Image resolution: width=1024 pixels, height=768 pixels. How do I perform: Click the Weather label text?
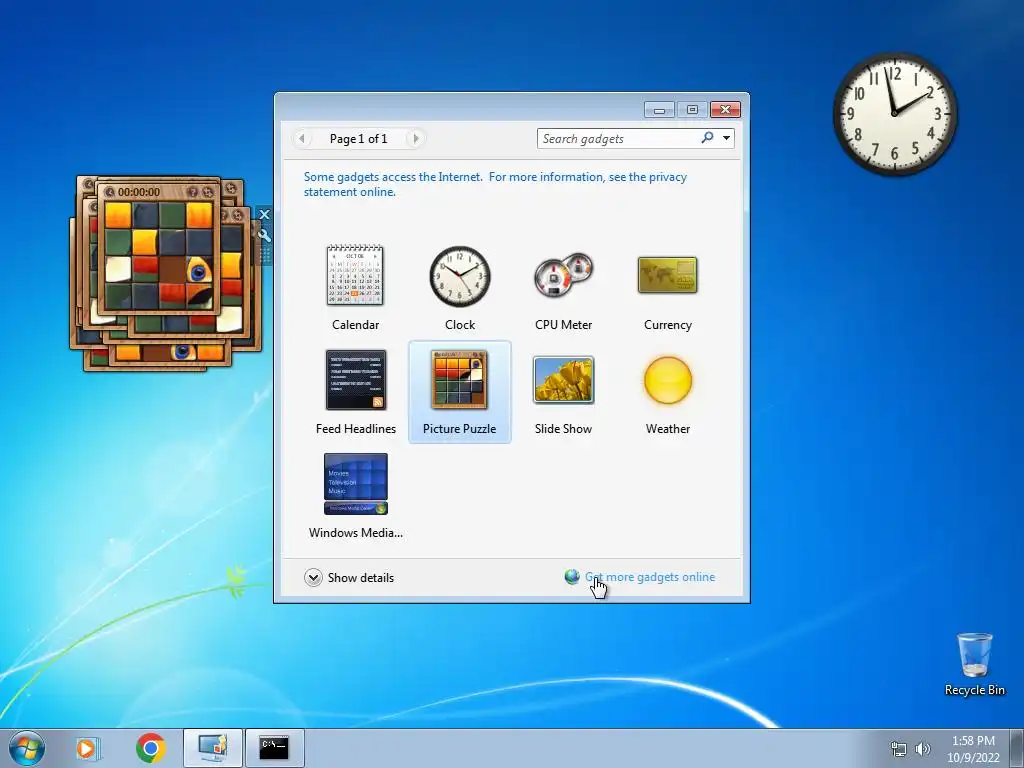point(667,428)
